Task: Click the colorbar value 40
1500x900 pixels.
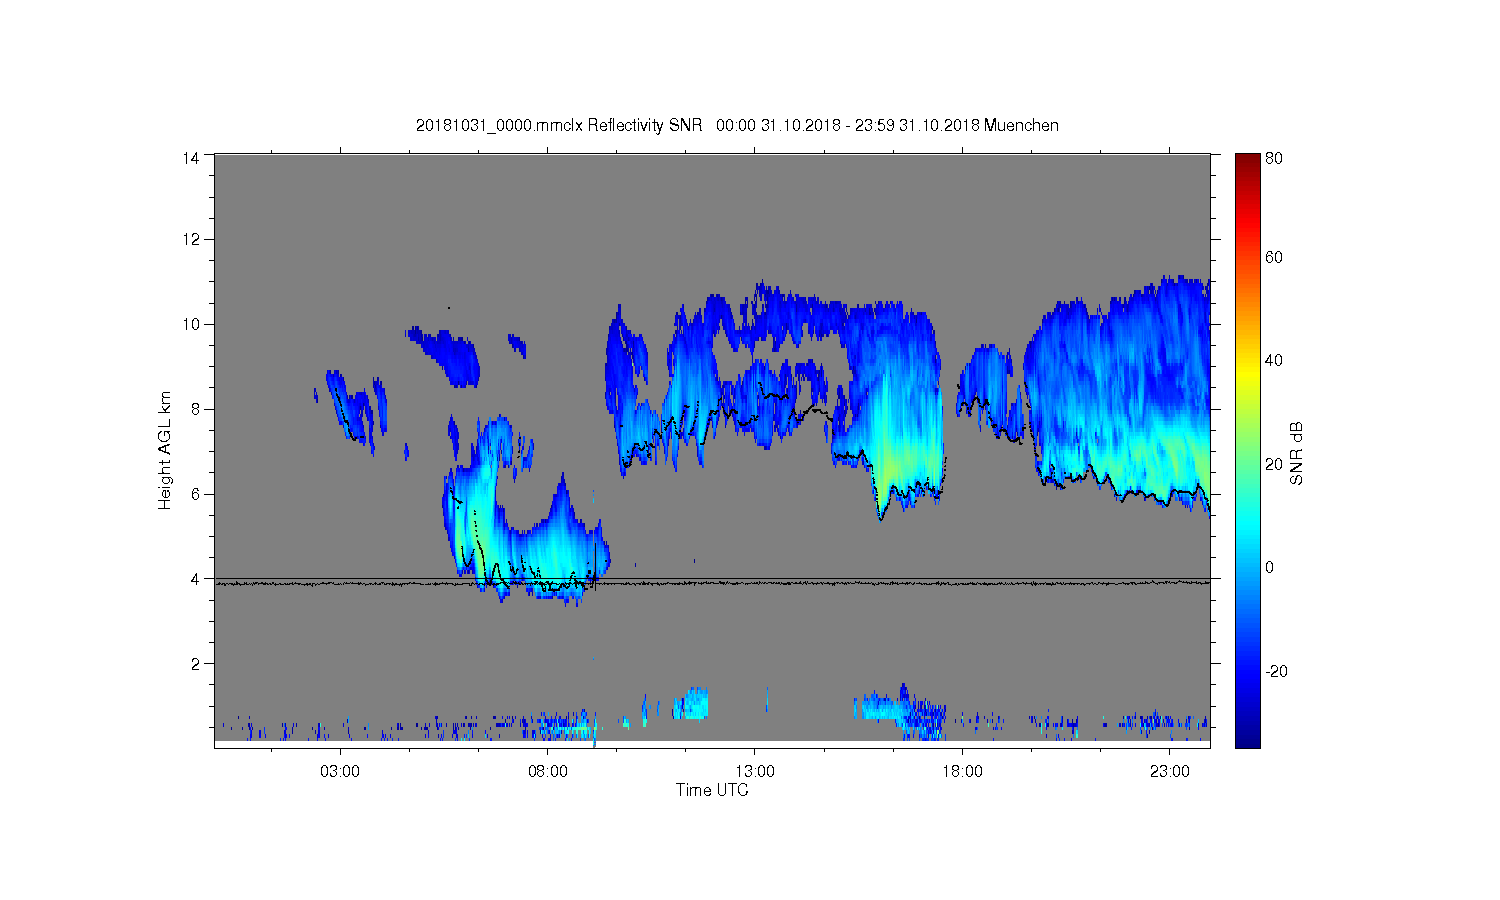Action: (x=1274, y=361)
